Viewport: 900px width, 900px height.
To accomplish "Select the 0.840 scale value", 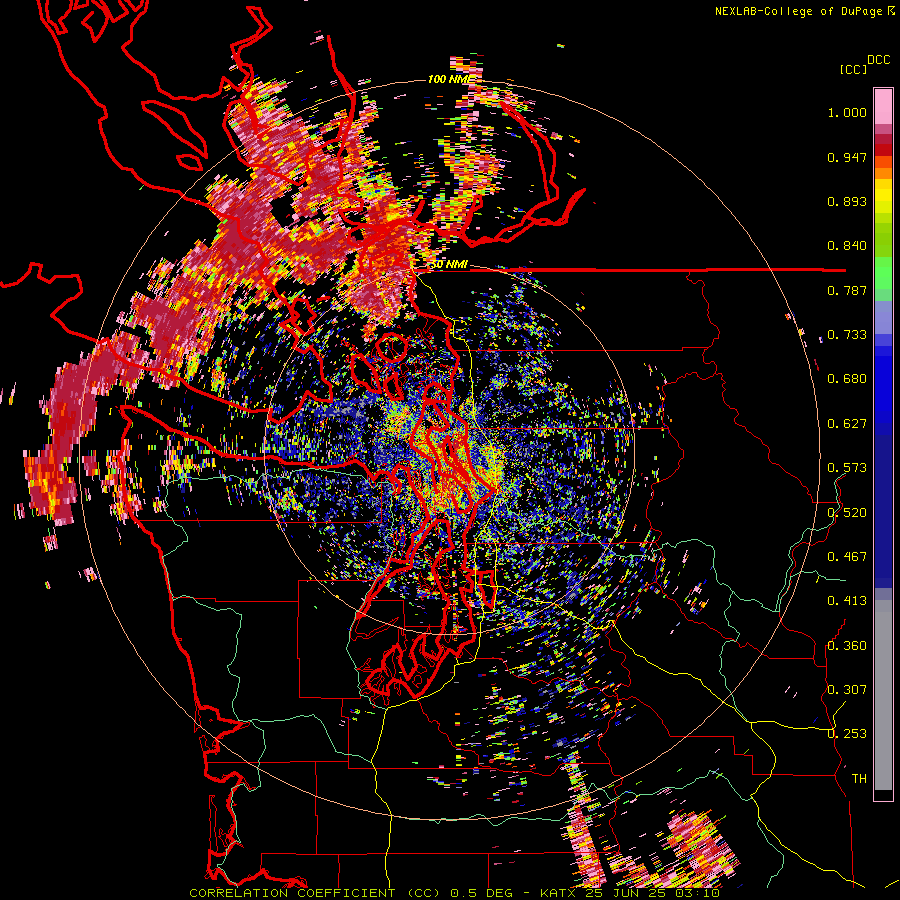I will (x=847, y=246).
